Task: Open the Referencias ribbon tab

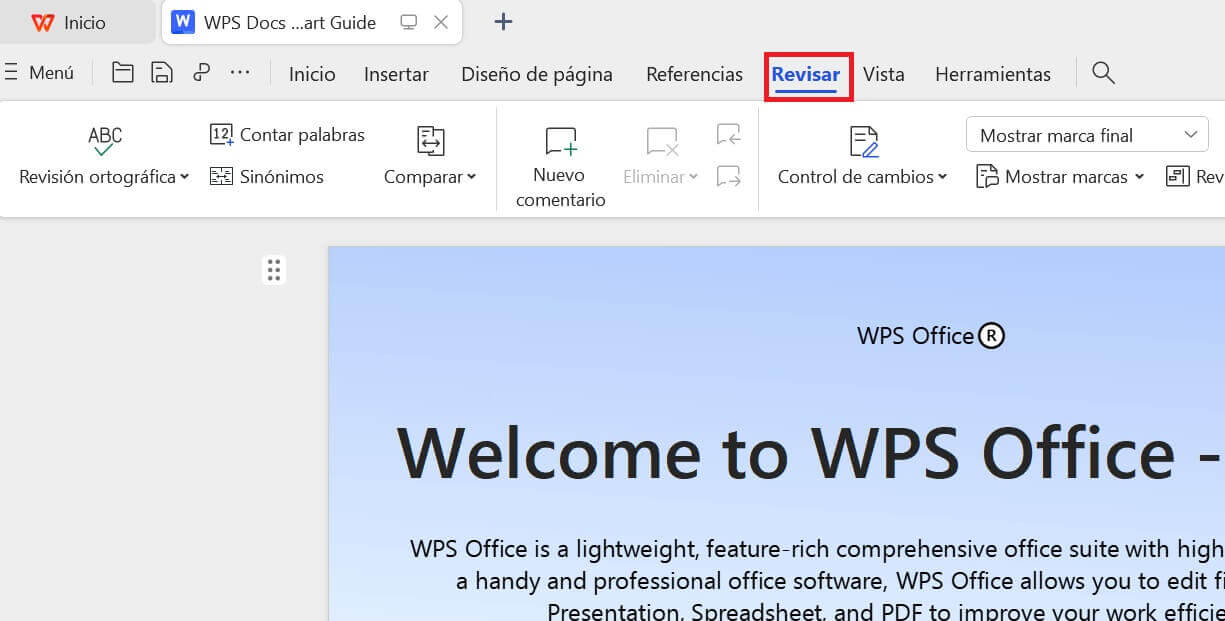Action: 694,73
